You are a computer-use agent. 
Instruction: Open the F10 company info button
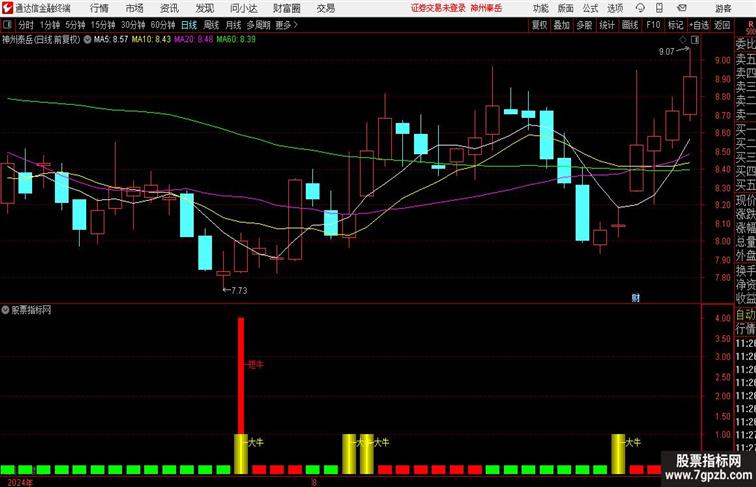(x=653, y=25)
